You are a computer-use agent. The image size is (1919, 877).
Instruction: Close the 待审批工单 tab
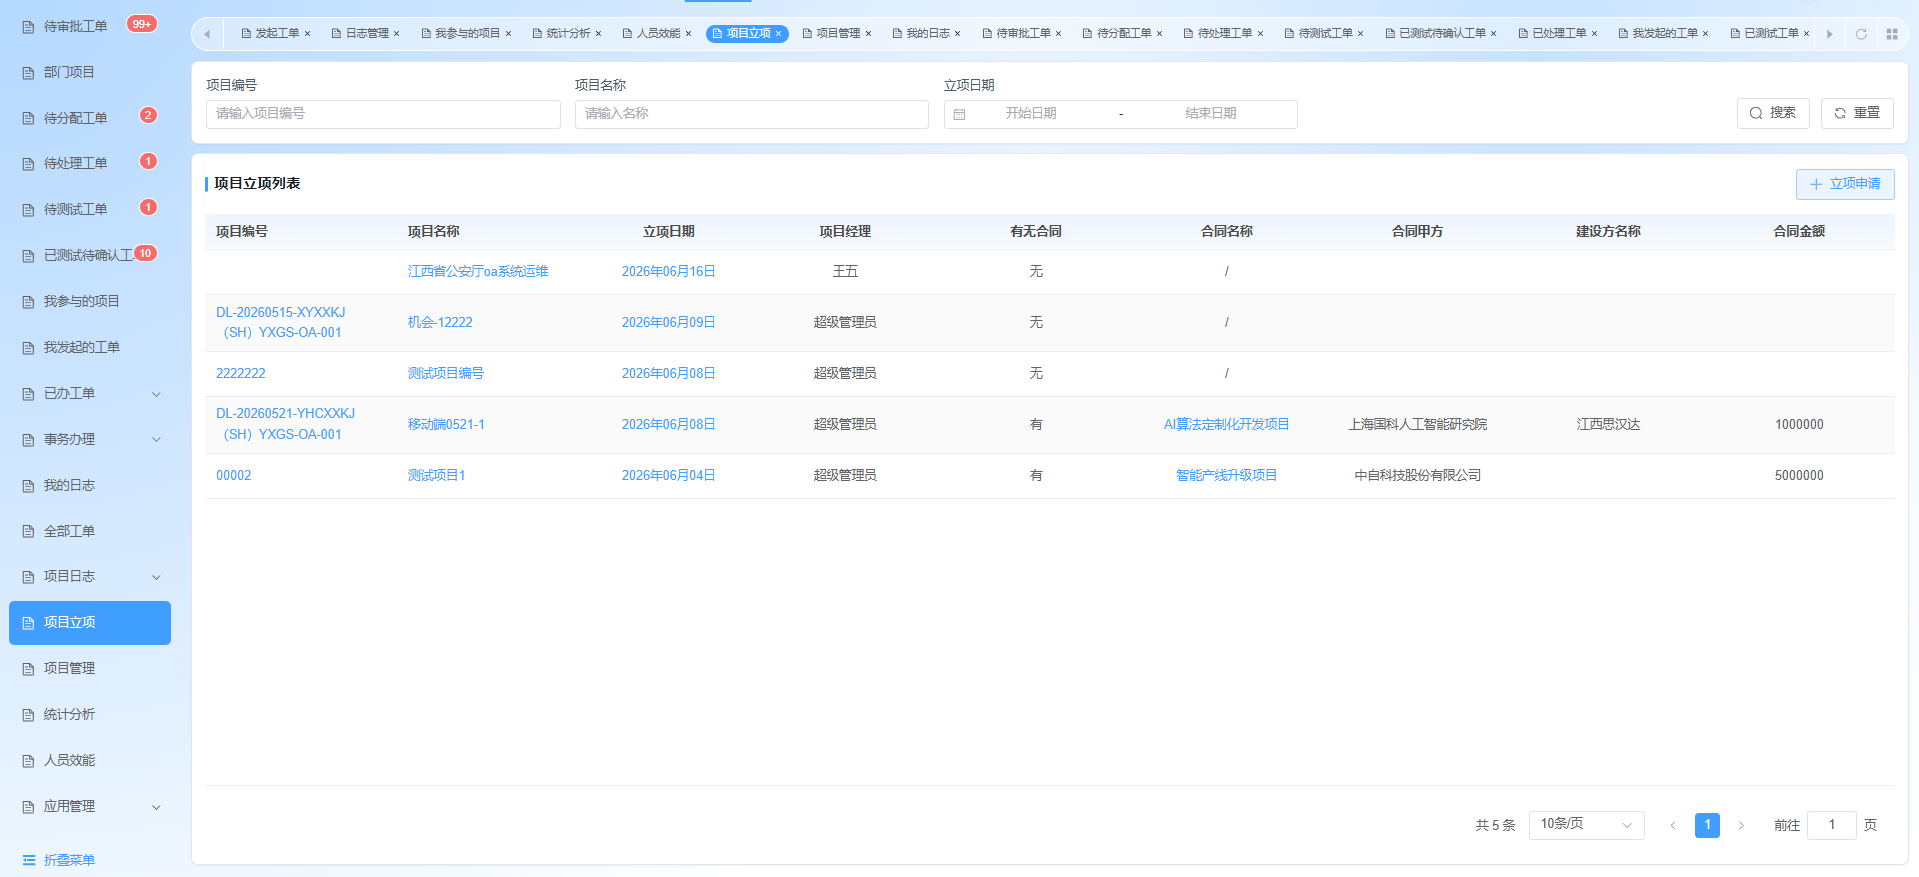pos(1059,34)
